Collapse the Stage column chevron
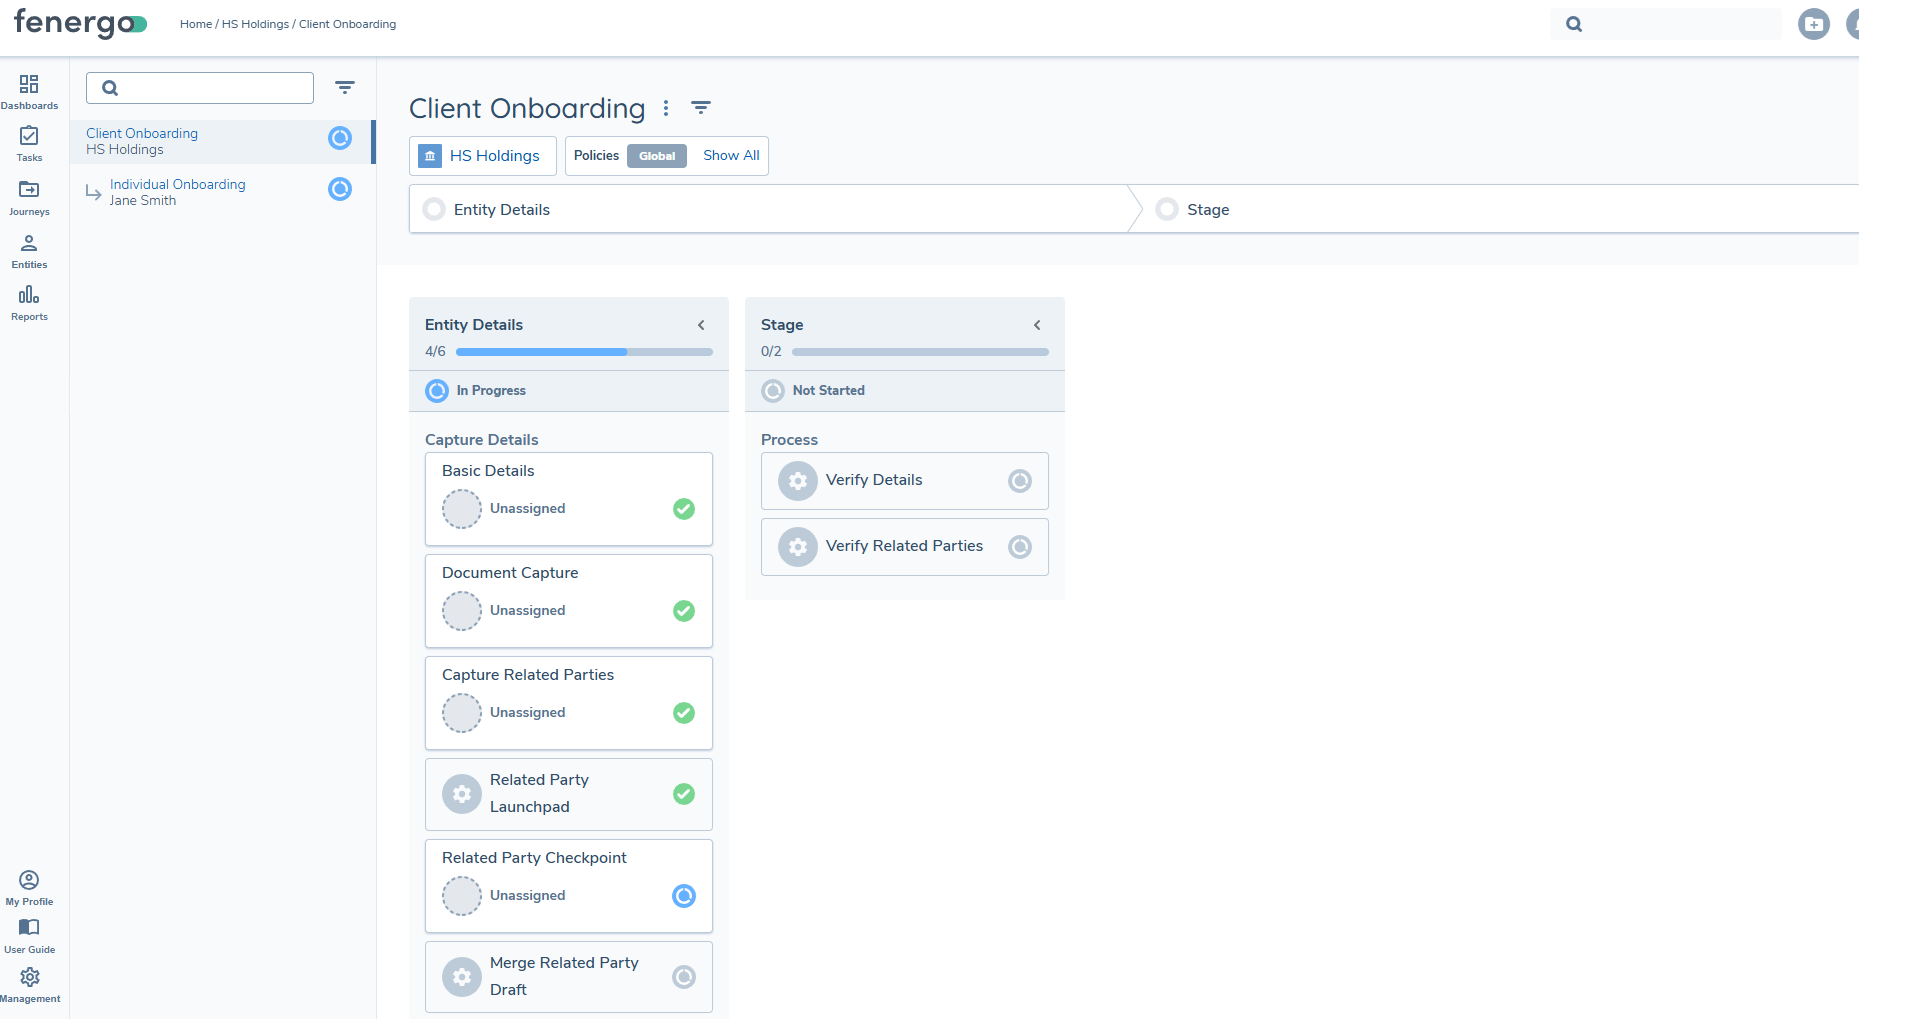 click(1037, 325)
